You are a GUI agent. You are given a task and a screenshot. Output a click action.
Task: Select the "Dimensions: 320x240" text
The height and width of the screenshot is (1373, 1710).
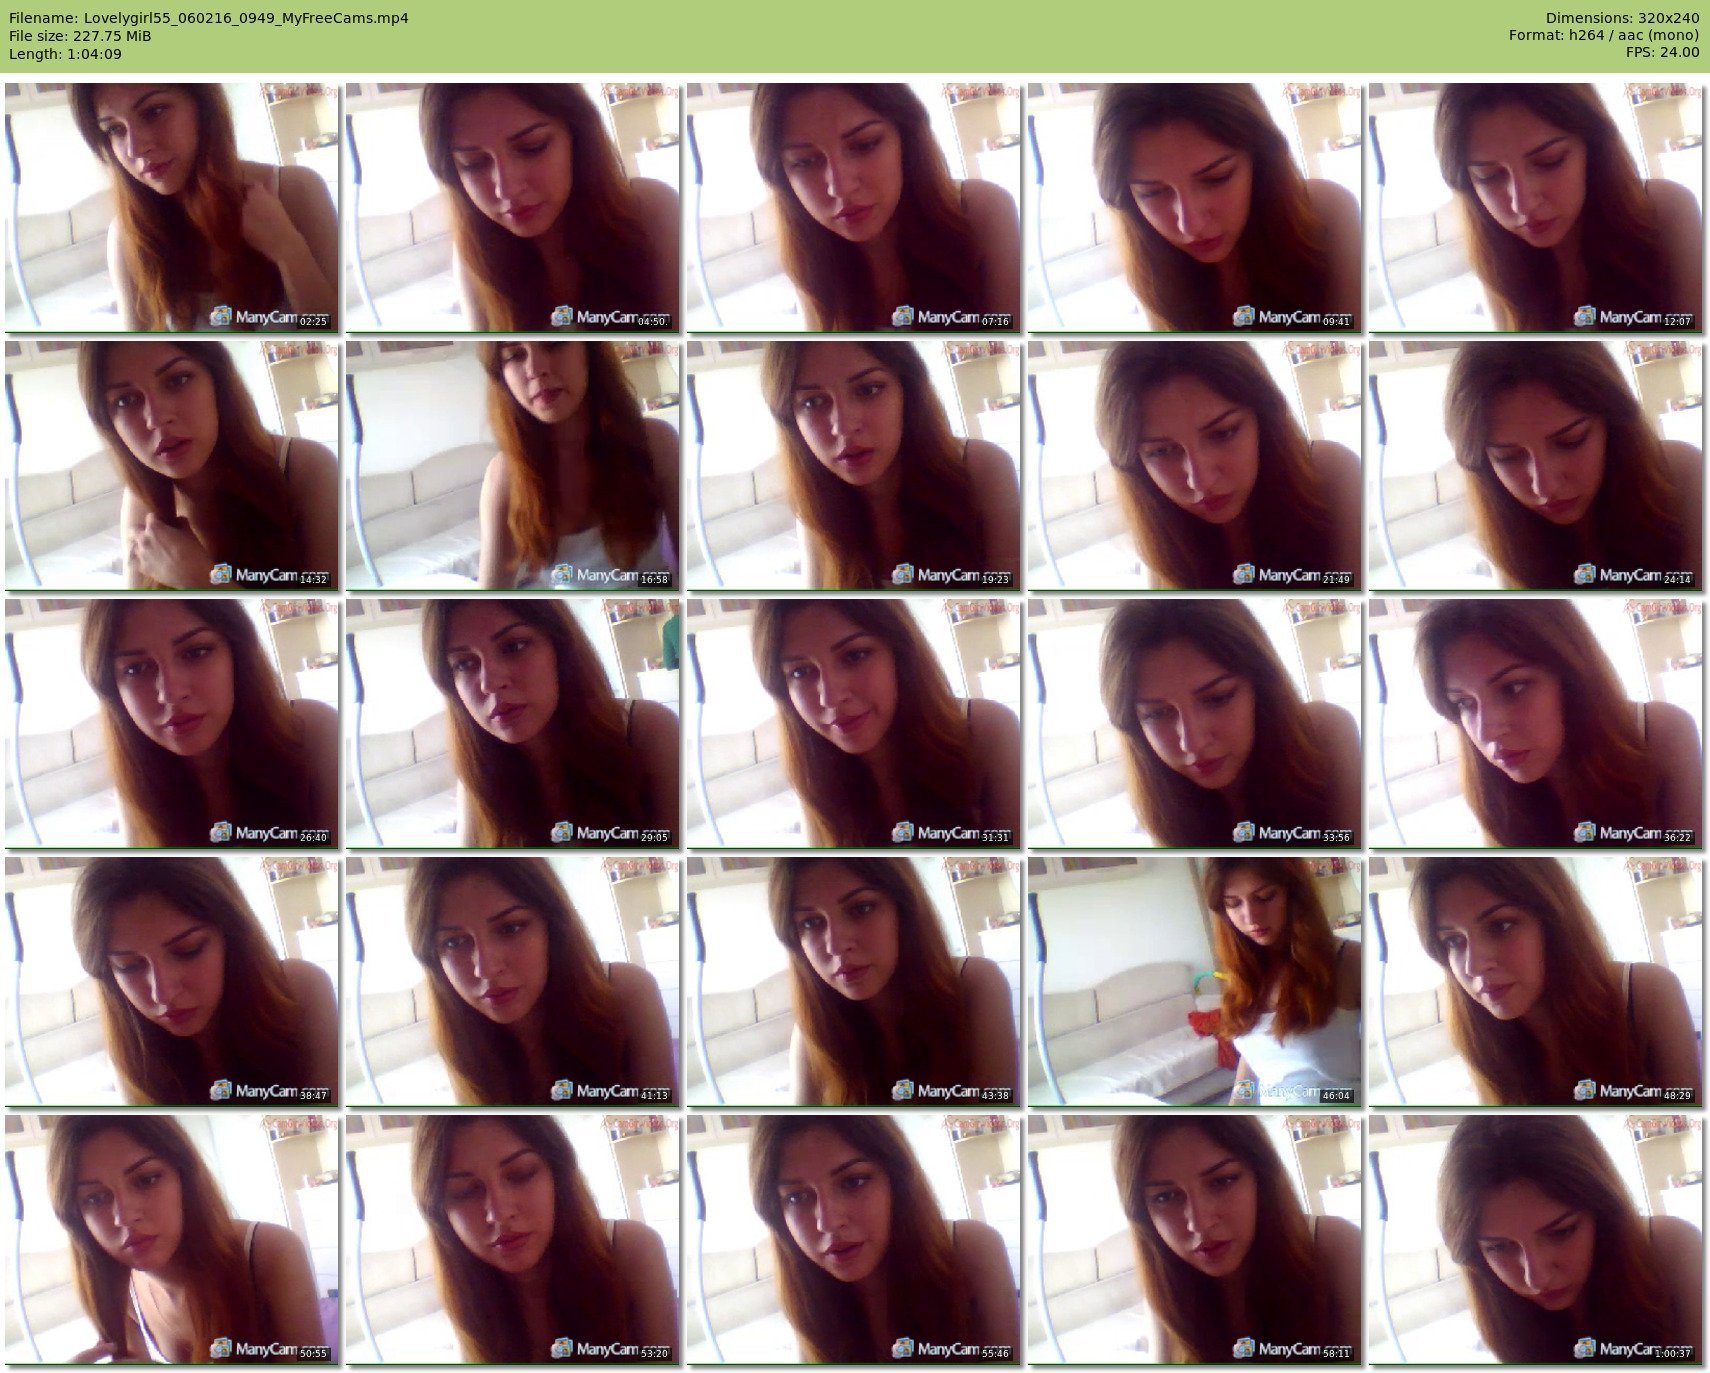[x=1622, y=18]
